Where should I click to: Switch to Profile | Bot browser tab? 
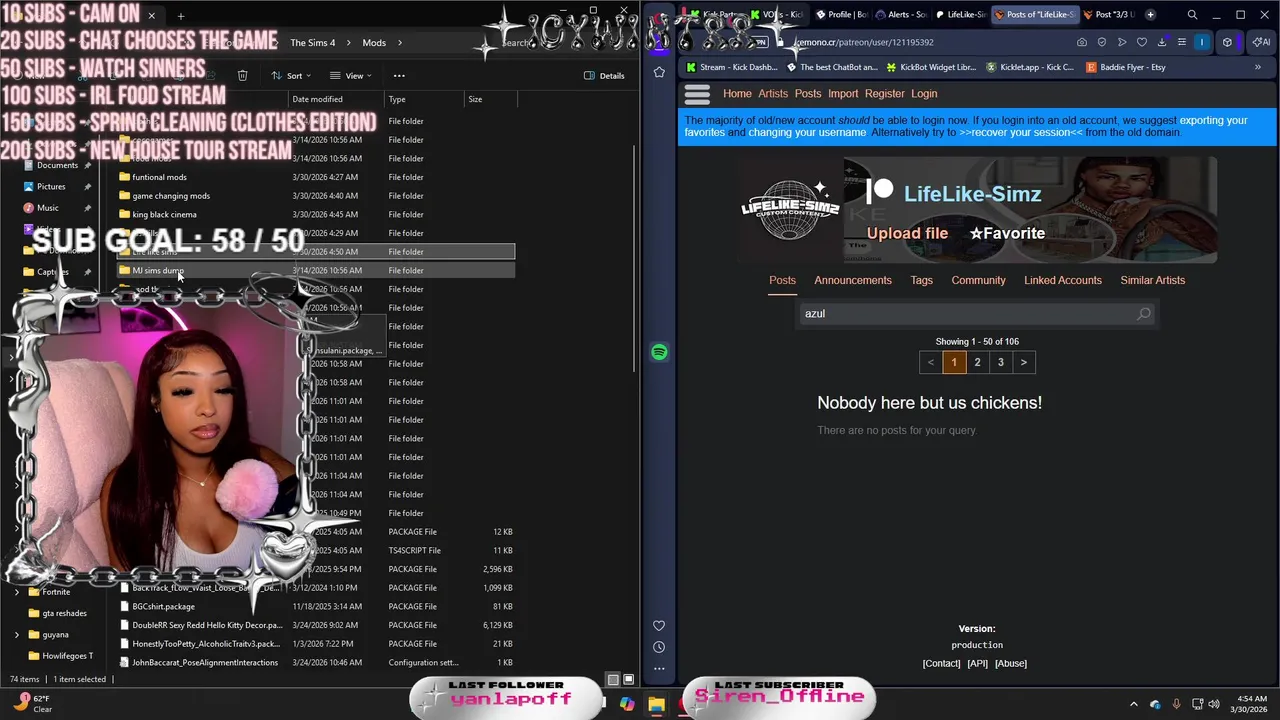tap(841, 15)
